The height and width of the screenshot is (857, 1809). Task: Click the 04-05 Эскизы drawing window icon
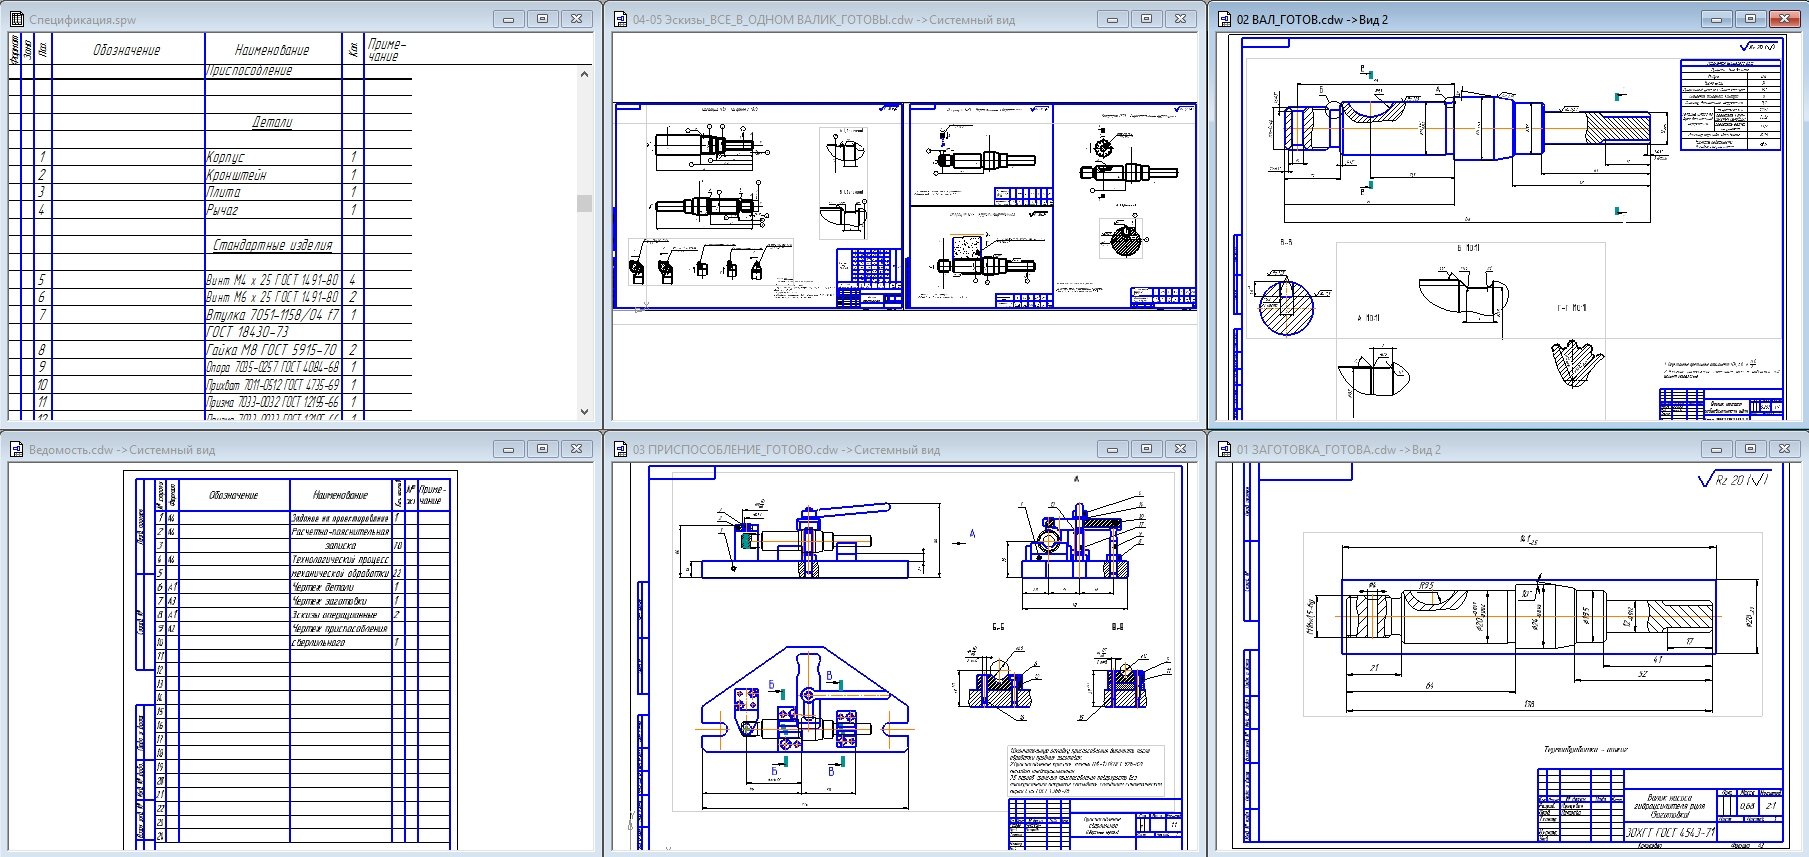620,19
